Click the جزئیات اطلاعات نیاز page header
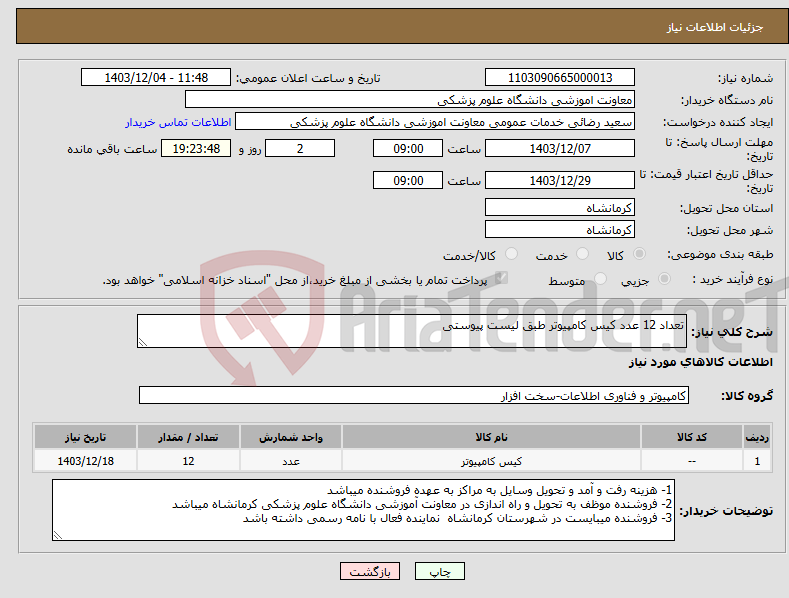This screenshot has width=789, height=598. [715, 27]
